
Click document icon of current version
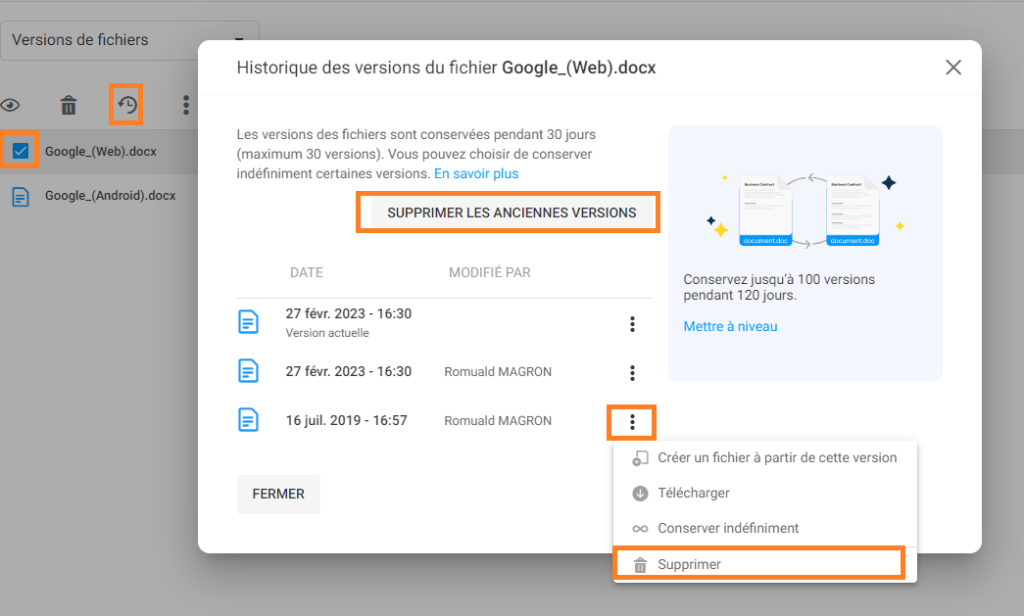pyautogui.click(x=248, y=322)
